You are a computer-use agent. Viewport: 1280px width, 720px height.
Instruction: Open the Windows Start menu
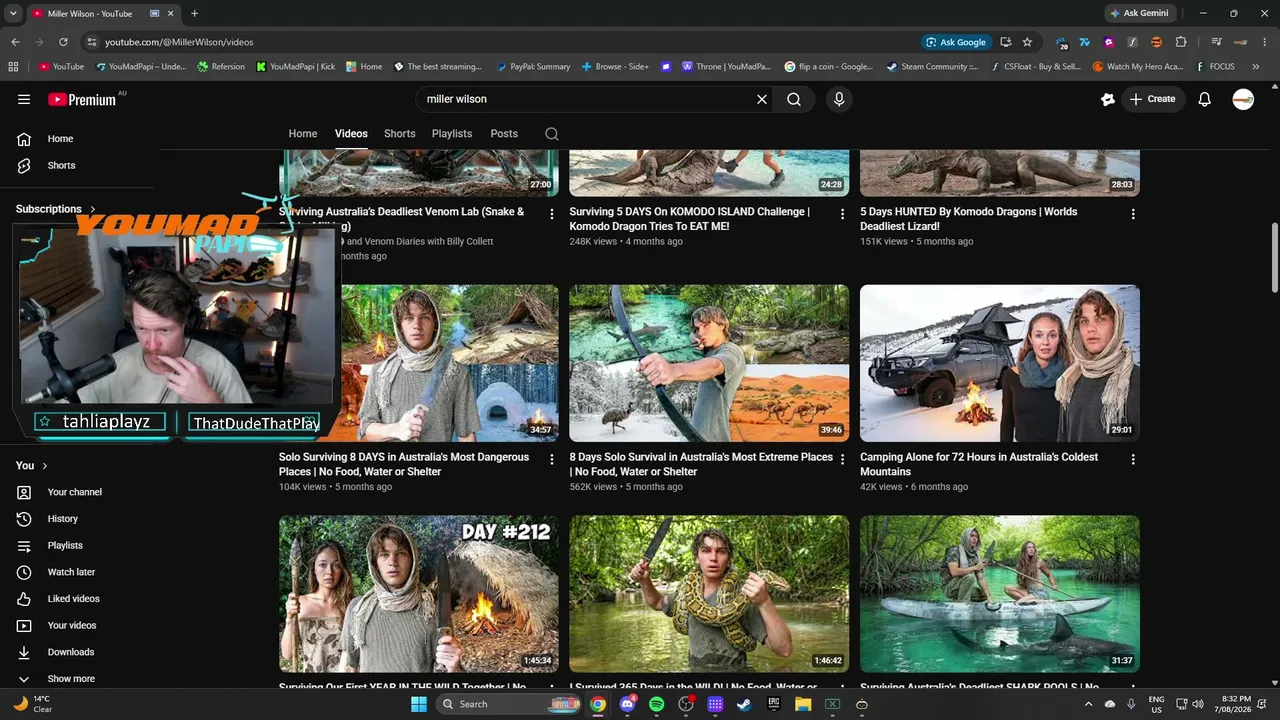click(x=419, y=704)
